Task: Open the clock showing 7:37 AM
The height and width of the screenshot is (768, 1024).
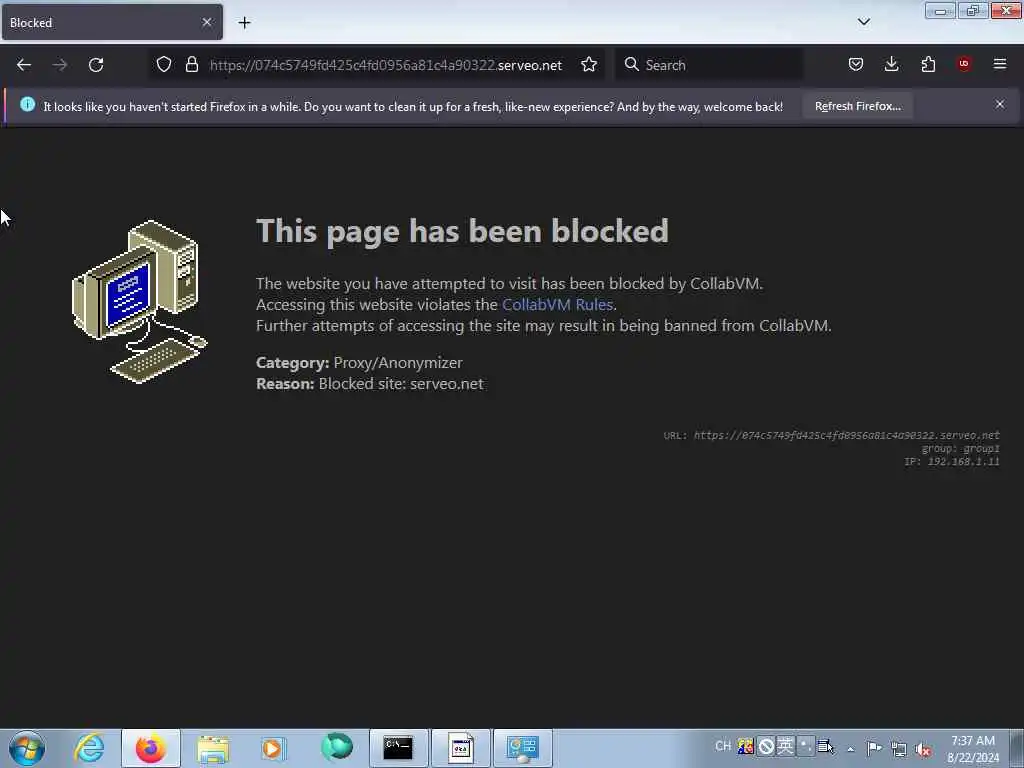Action: (973, 748)
